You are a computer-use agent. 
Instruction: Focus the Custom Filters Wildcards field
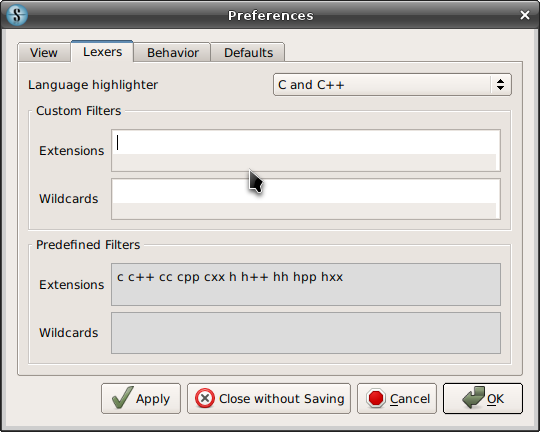(306, 199)
